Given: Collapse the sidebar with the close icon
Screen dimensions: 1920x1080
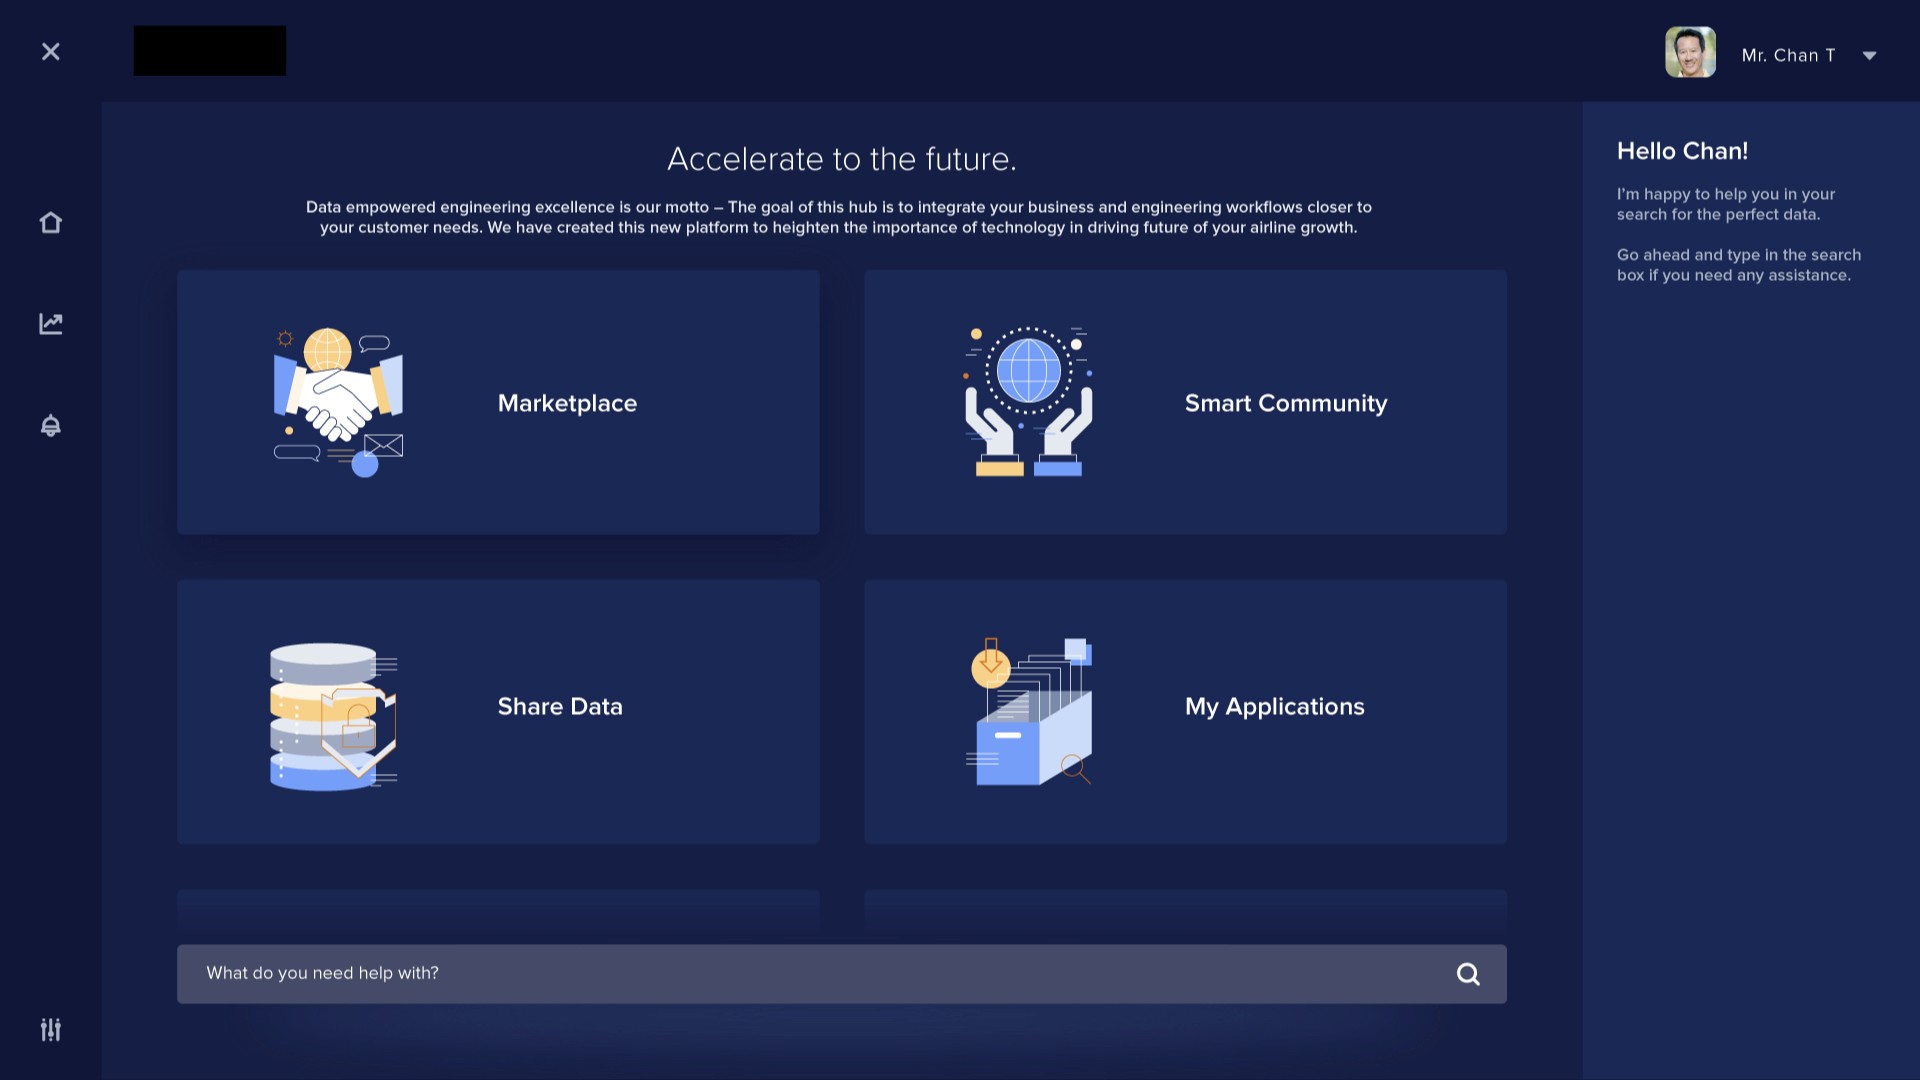Looking at the screenshot, I should pyautogui.click(x=51, y=51).
